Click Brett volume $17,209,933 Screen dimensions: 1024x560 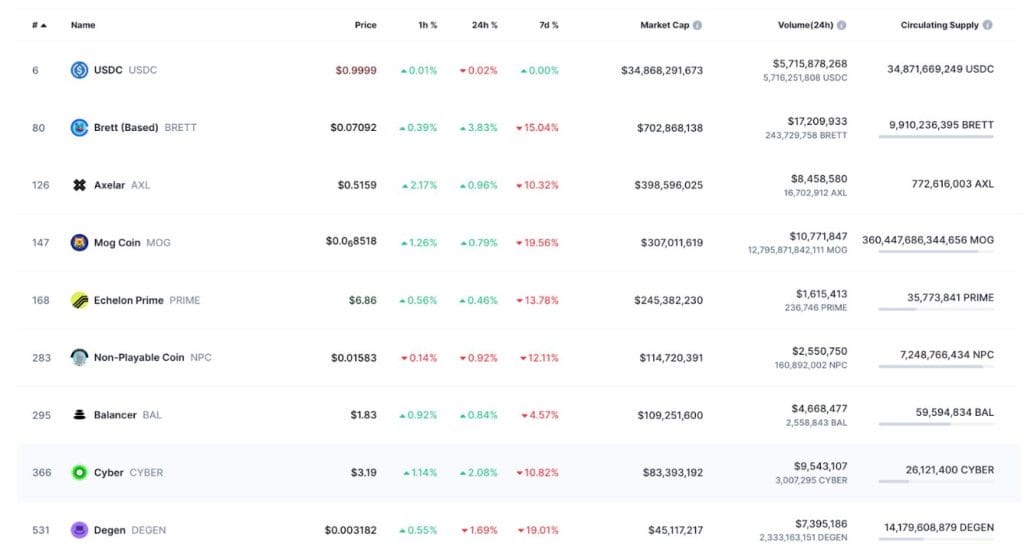pos(817,121)
